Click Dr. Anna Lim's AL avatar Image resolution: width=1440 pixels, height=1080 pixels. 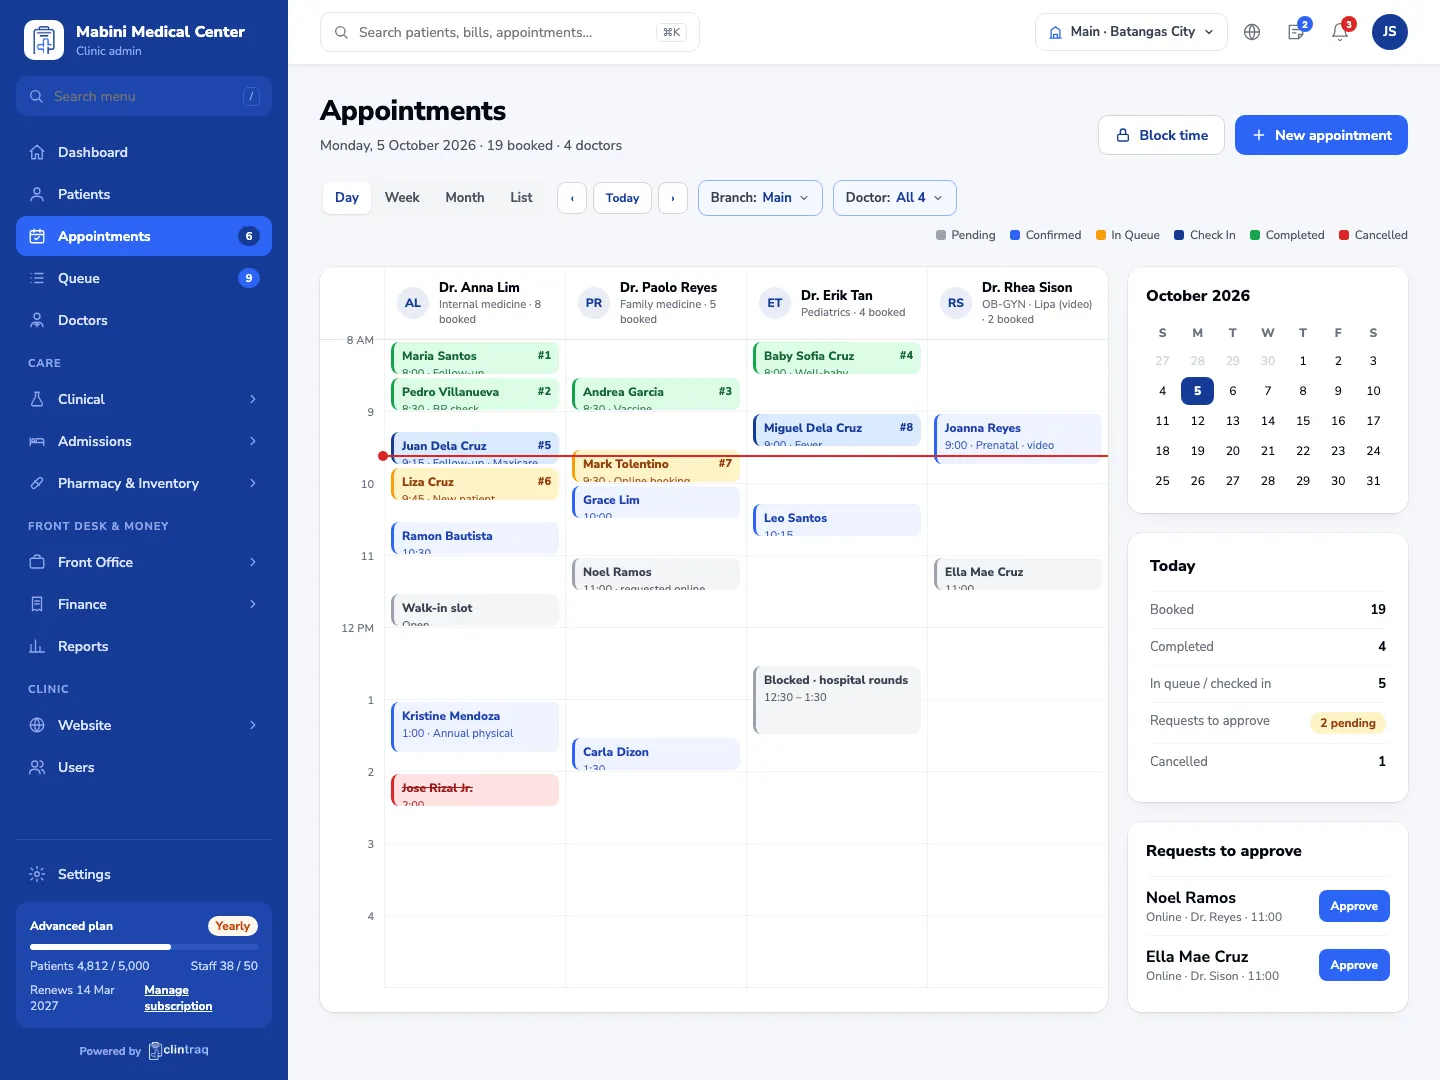tap(413, 303)
